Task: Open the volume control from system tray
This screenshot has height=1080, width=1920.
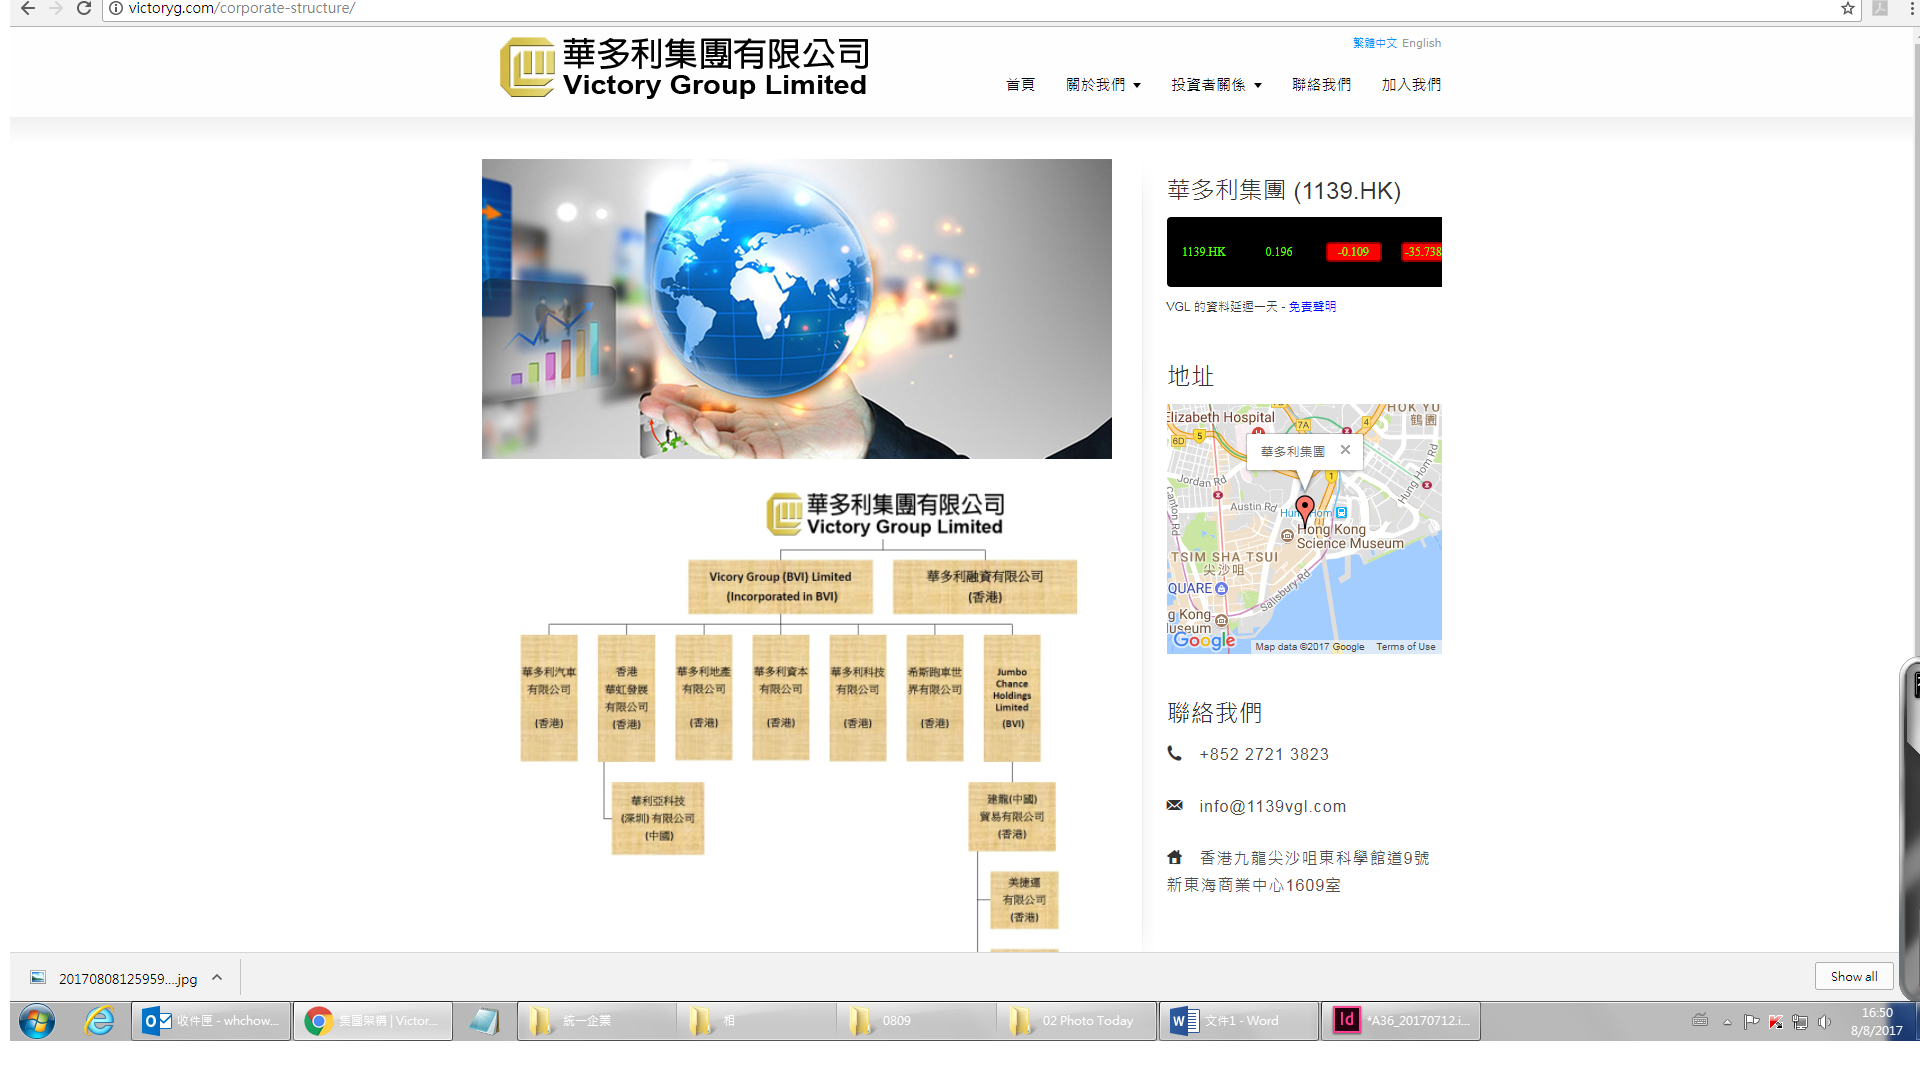Action: 1827,1021
